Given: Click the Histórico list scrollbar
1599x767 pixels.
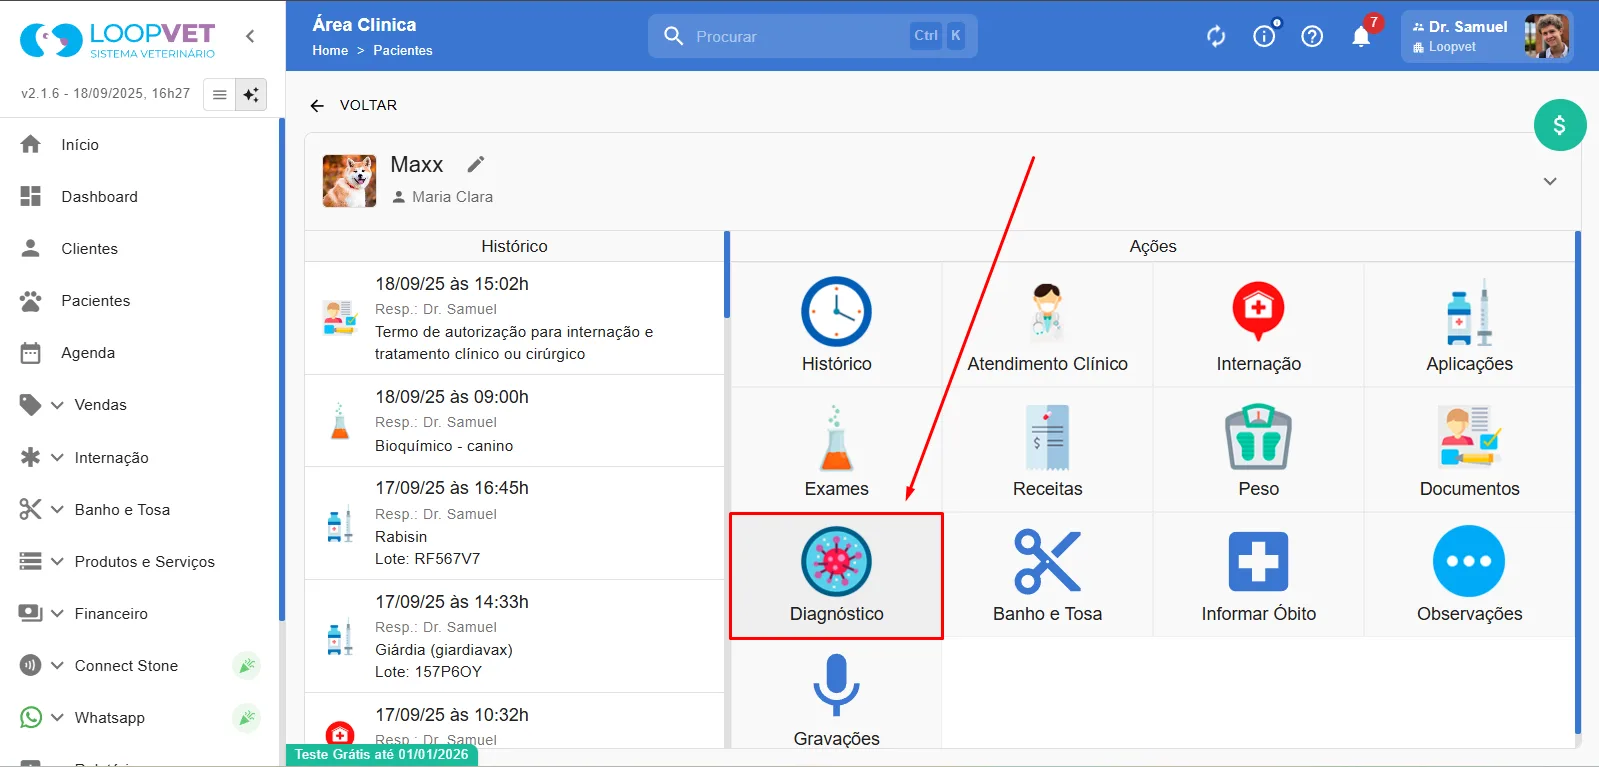Looking at the screenshot, I should point(727,275).
